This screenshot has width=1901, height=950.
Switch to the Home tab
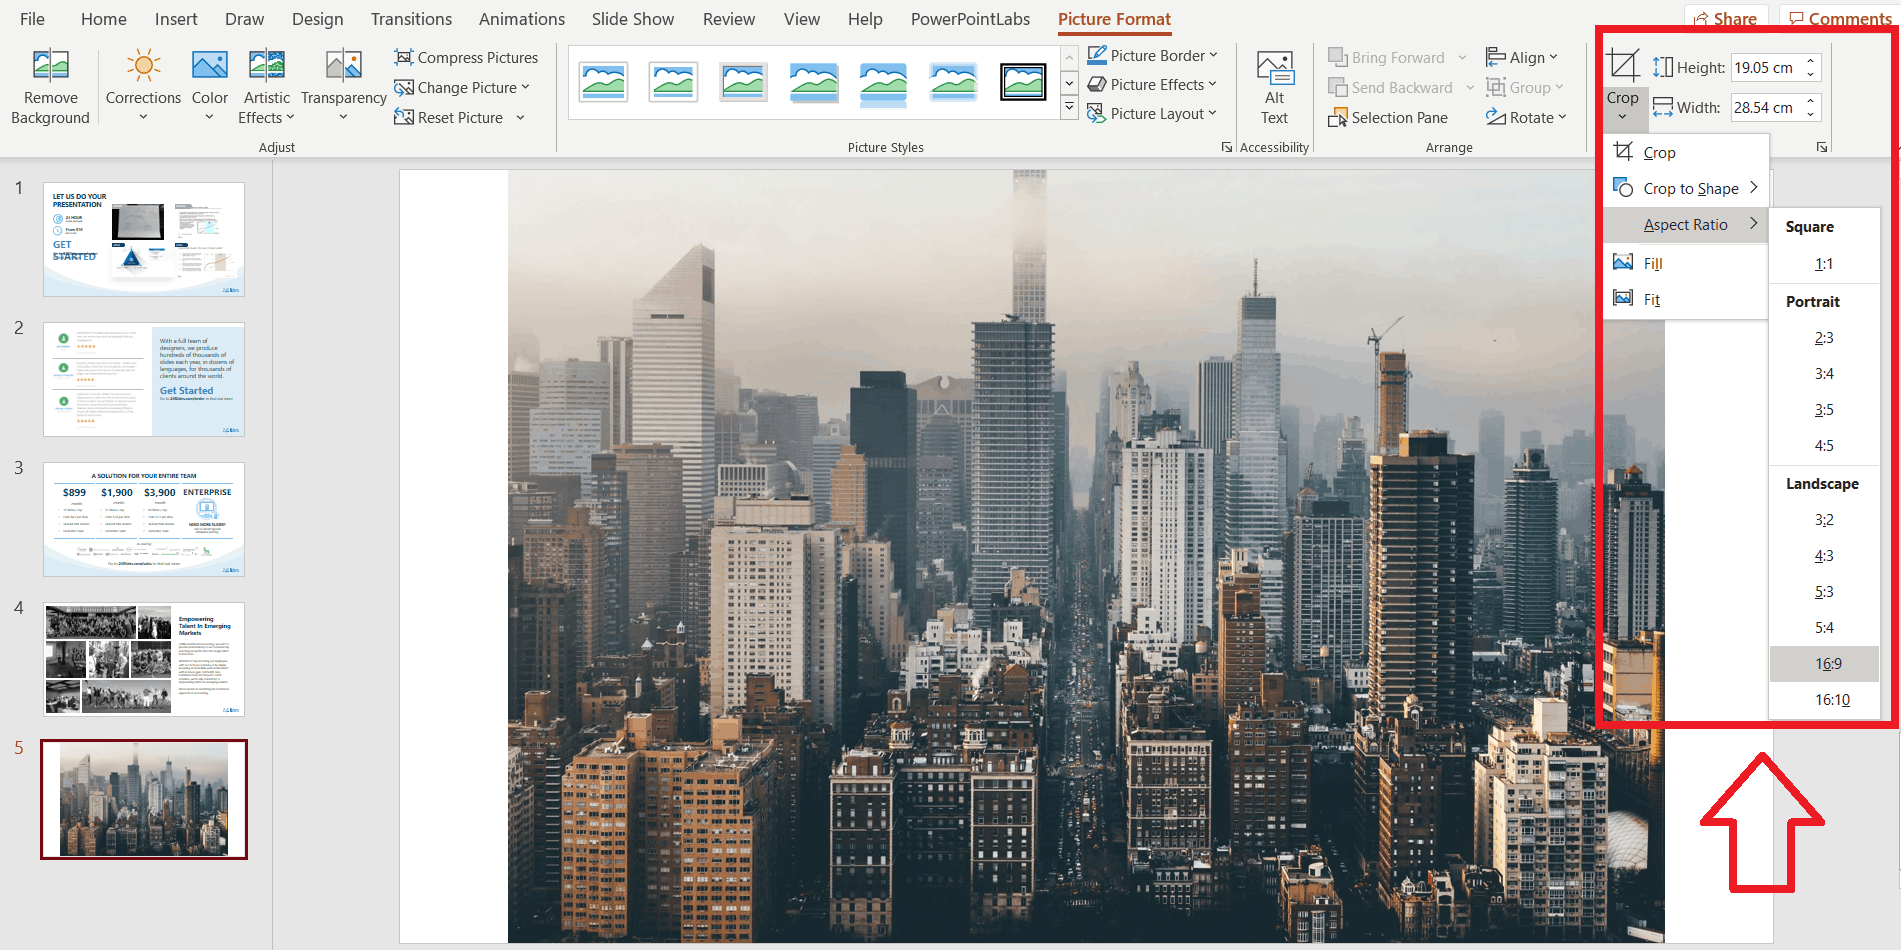pos(104,19)
